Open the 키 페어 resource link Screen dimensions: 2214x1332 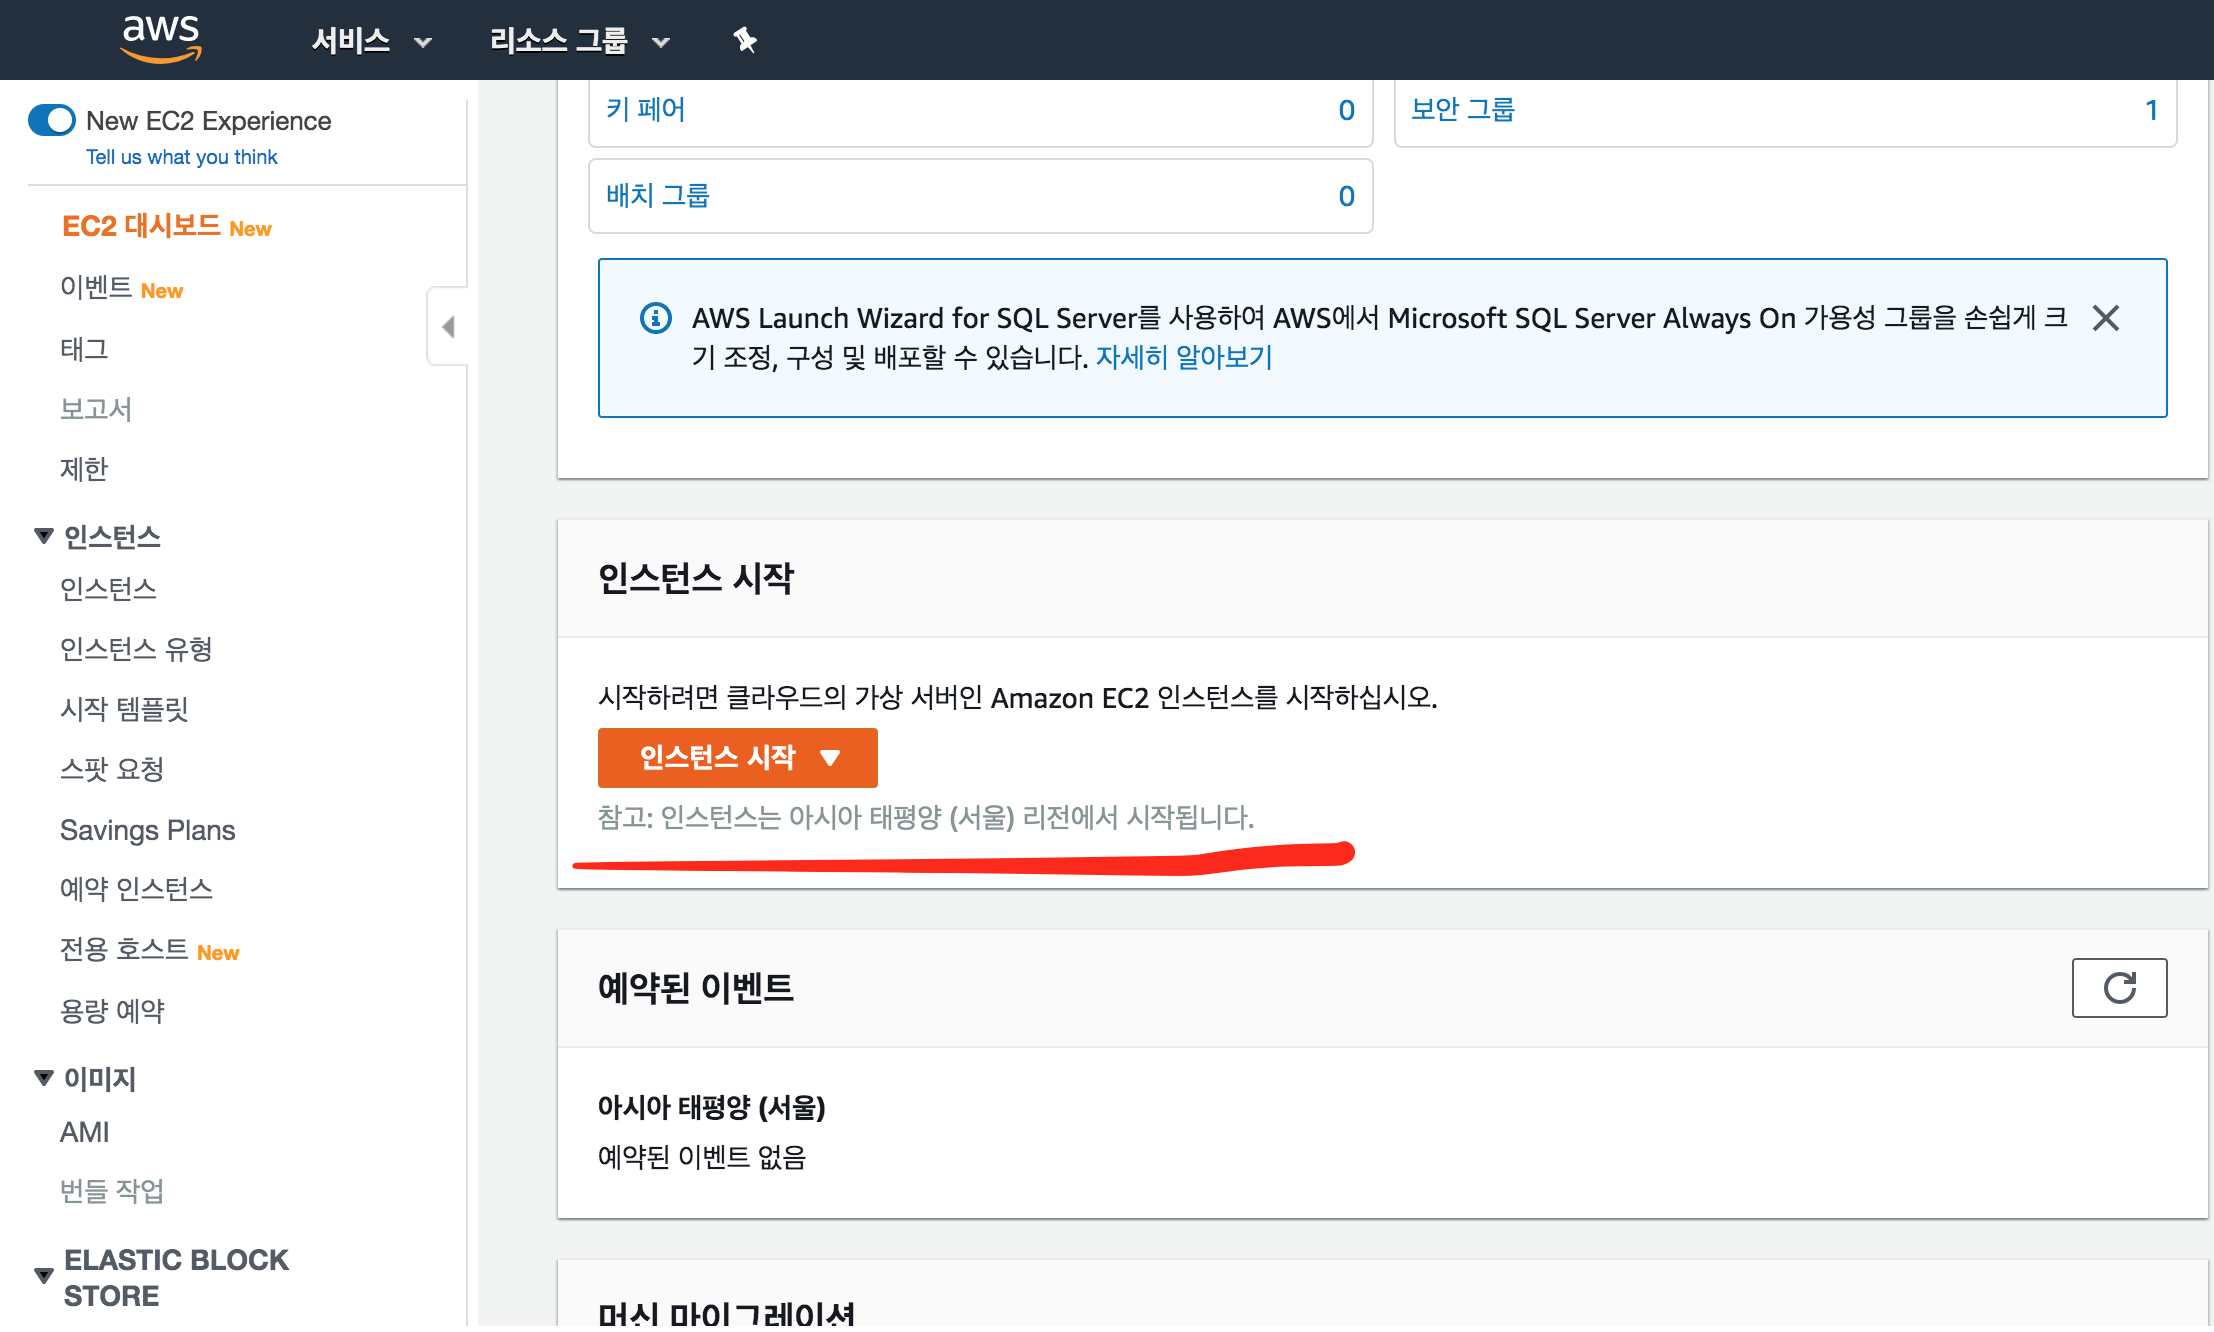(646, 109)
